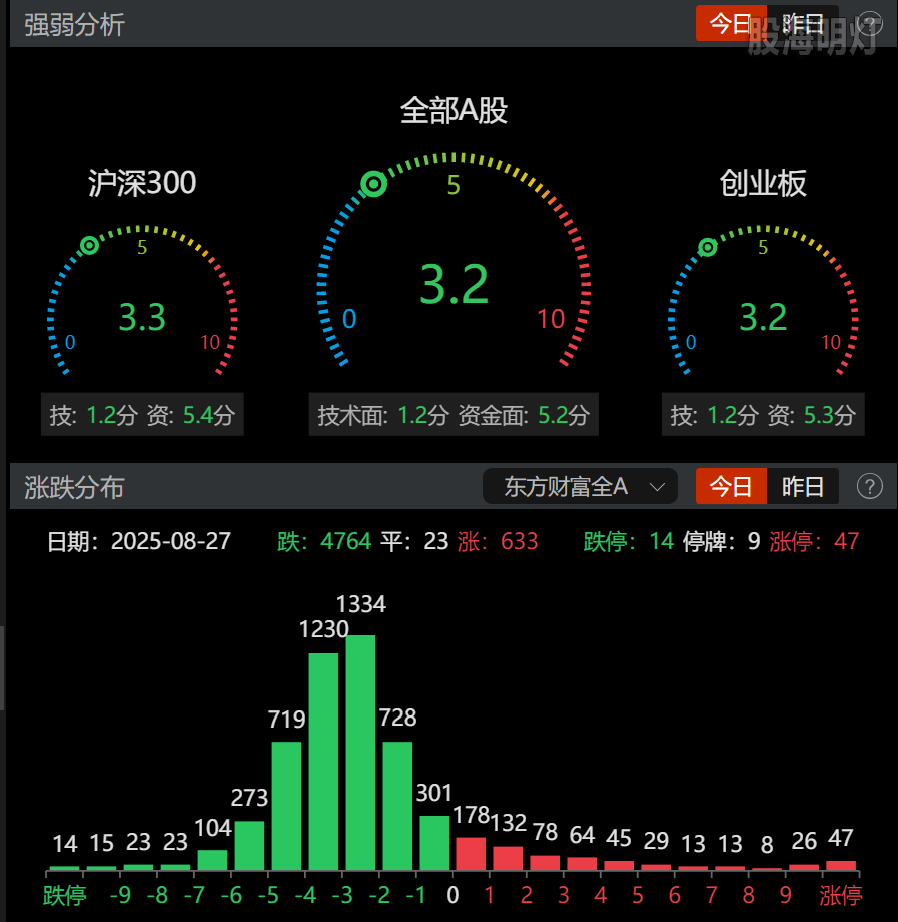The image size is (898, 922).
Task: Click 沪深300 技: 1.2分 资: 5.4分 box
Action: (x=142, y=415)
